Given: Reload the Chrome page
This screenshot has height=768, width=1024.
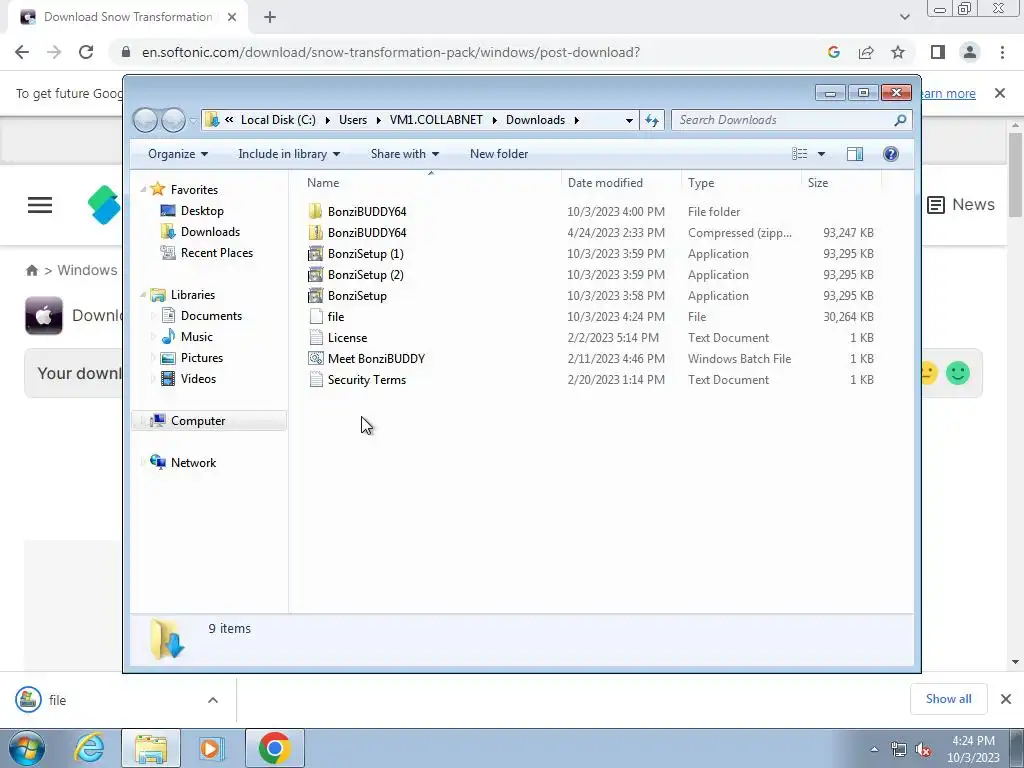Looking at the screenshot, I should tap(86, 52).
